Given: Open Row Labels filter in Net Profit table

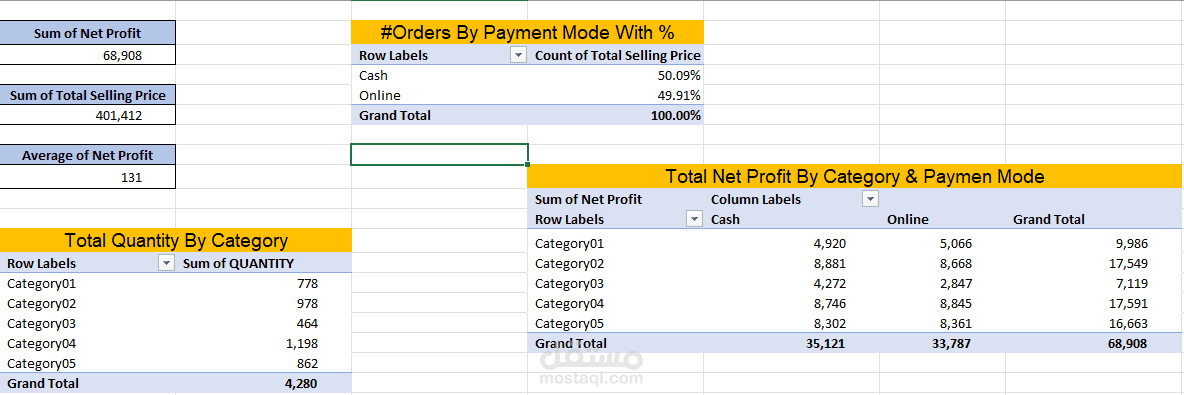Looking at the screenshot, I should click(x=694, y=219).
